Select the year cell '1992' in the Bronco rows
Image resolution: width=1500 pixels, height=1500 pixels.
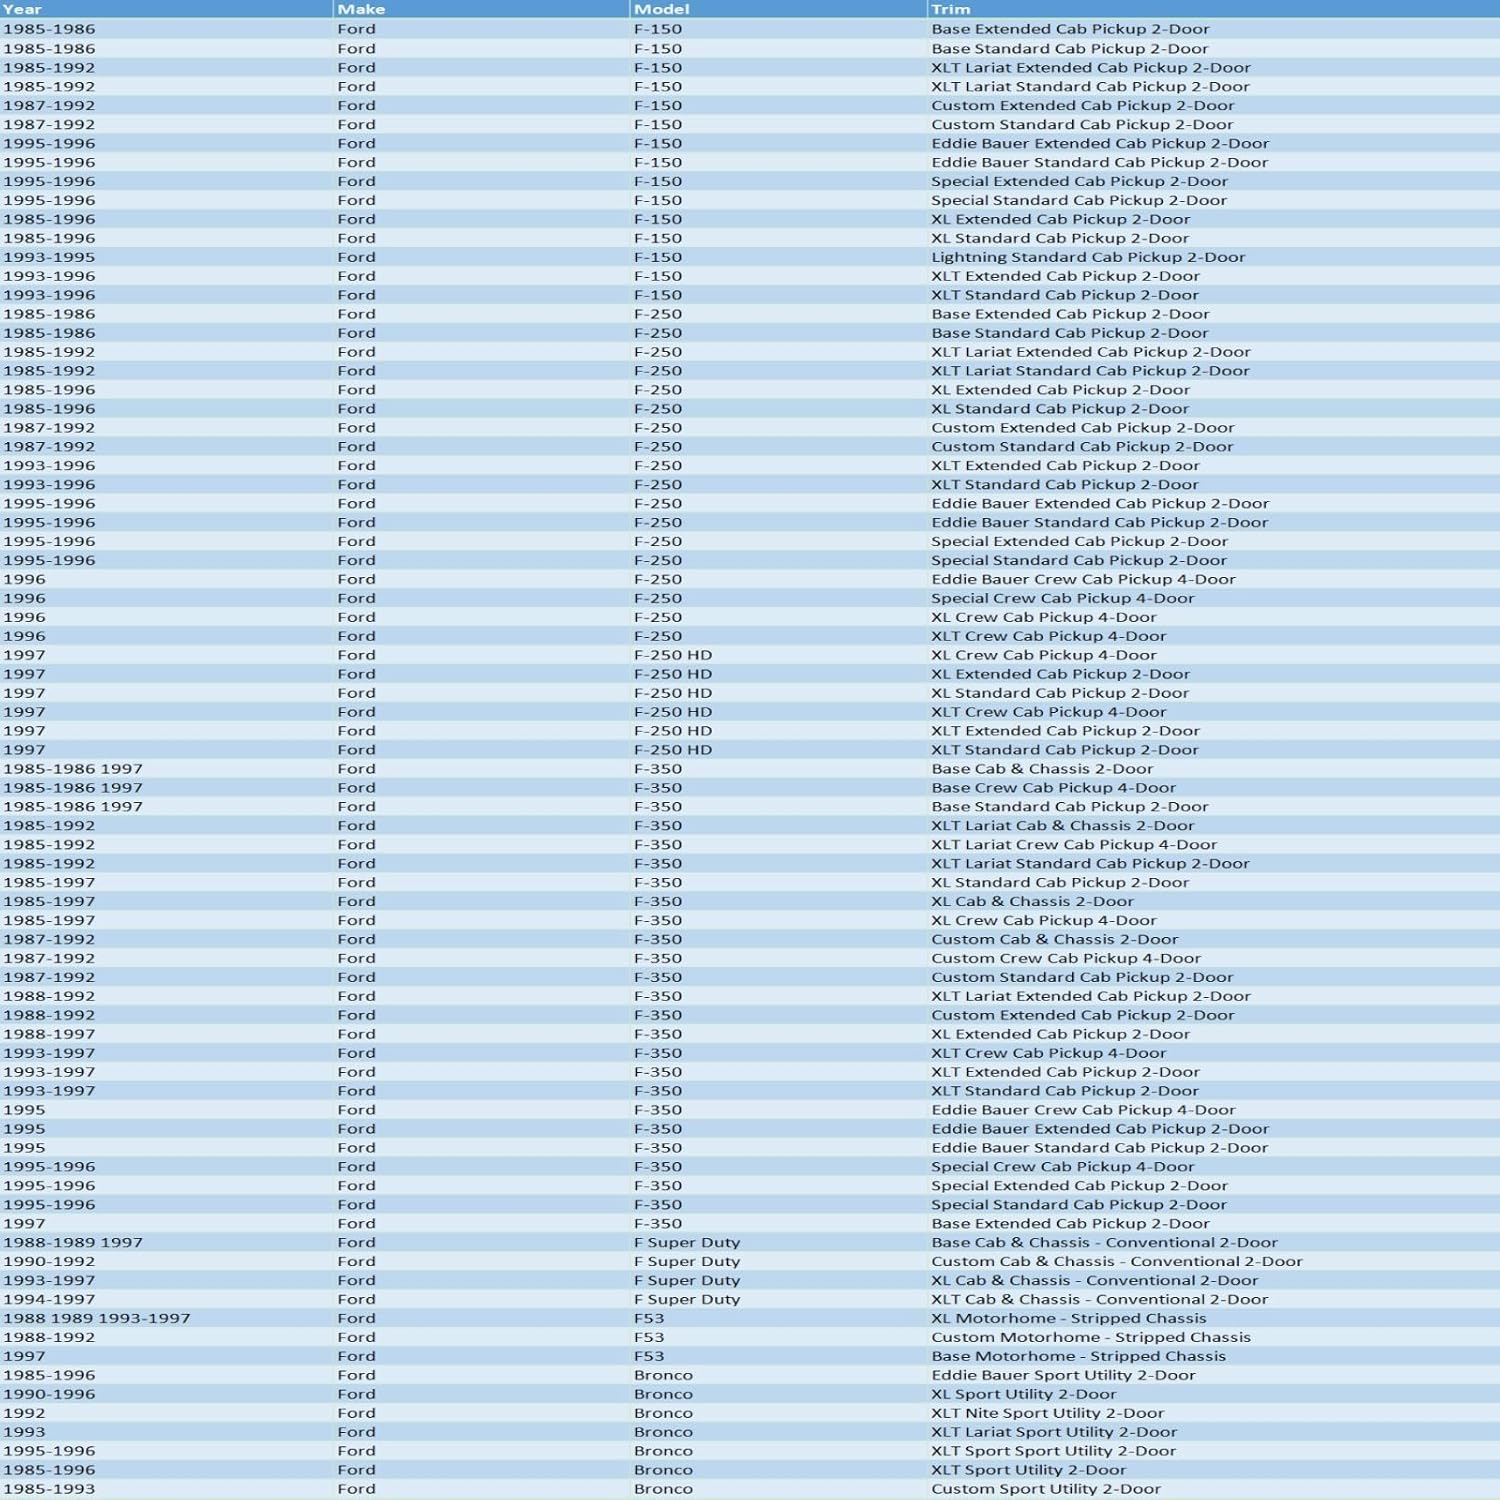click(24, 1413)
